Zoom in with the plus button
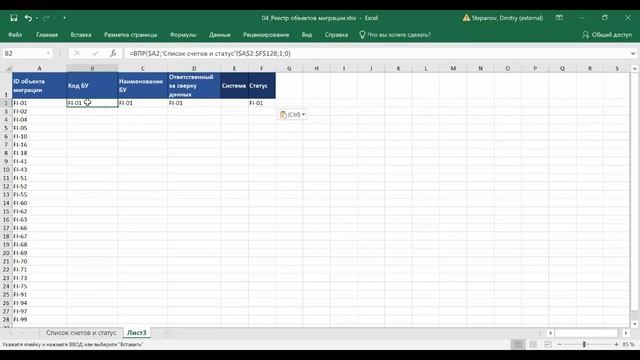Viewport: 640px width, 360px height. 616,344
